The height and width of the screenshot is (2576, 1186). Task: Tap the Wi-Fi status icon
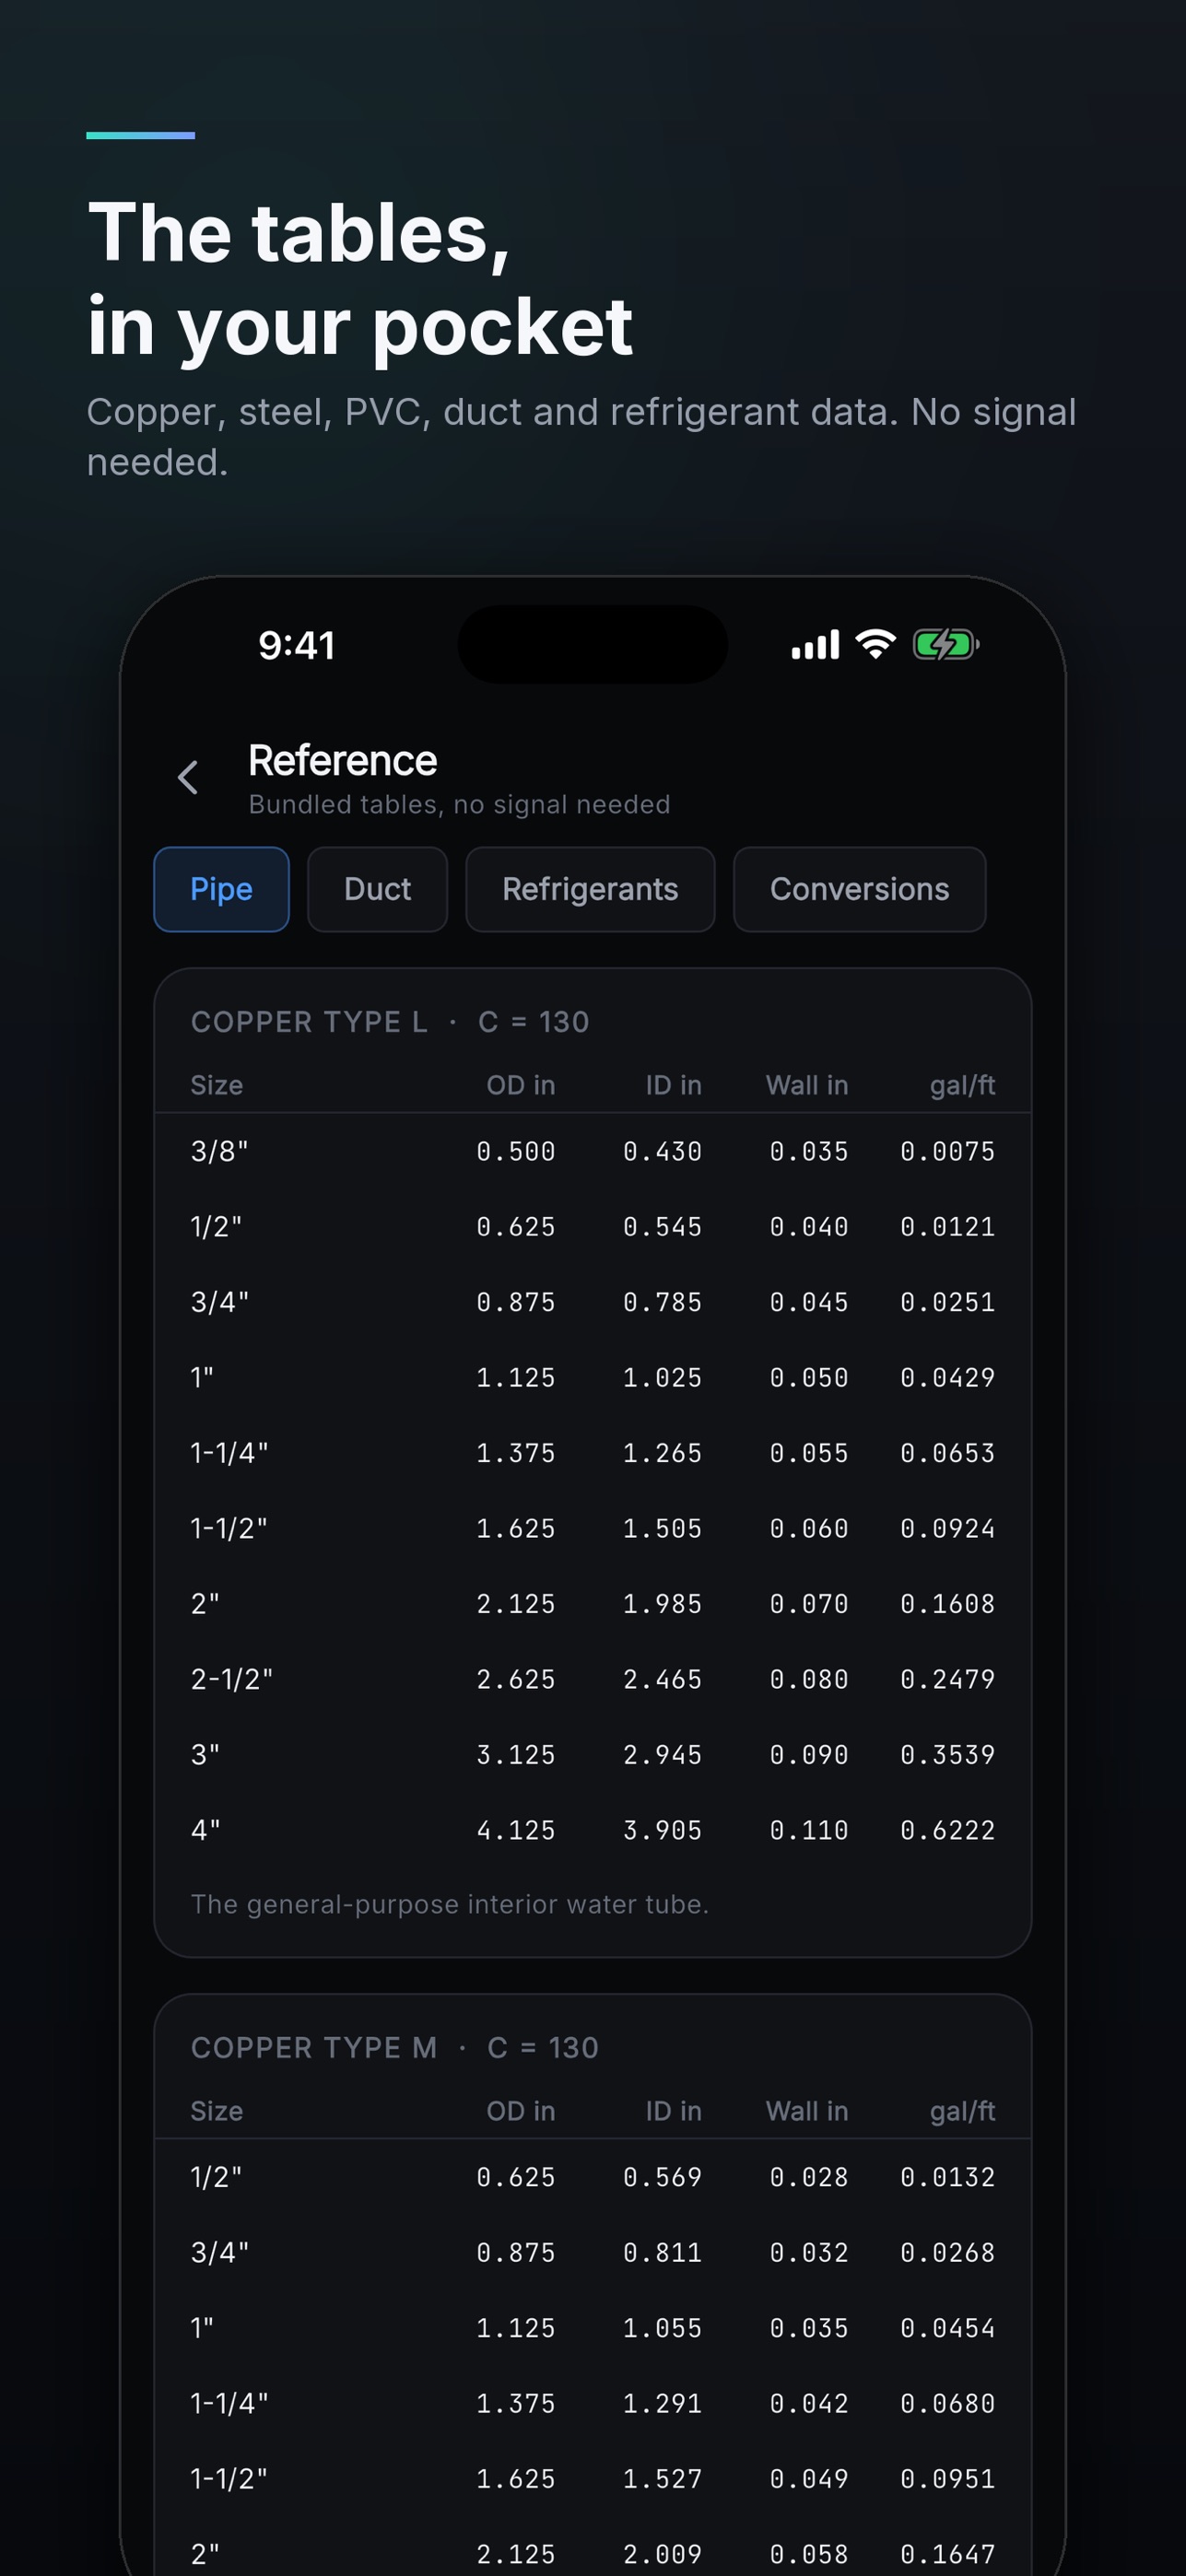(876, 645)
